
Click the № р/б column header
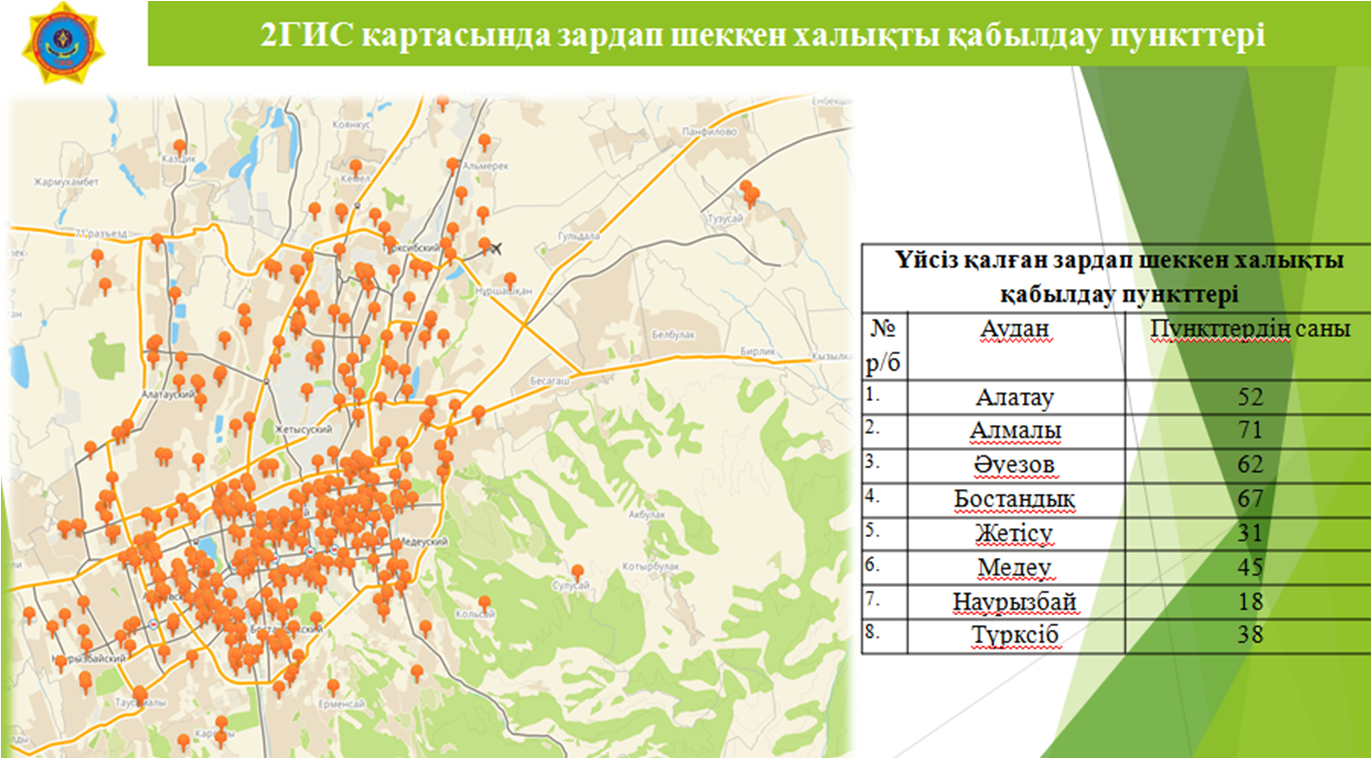pyautogui.click(x=884, y=344)
